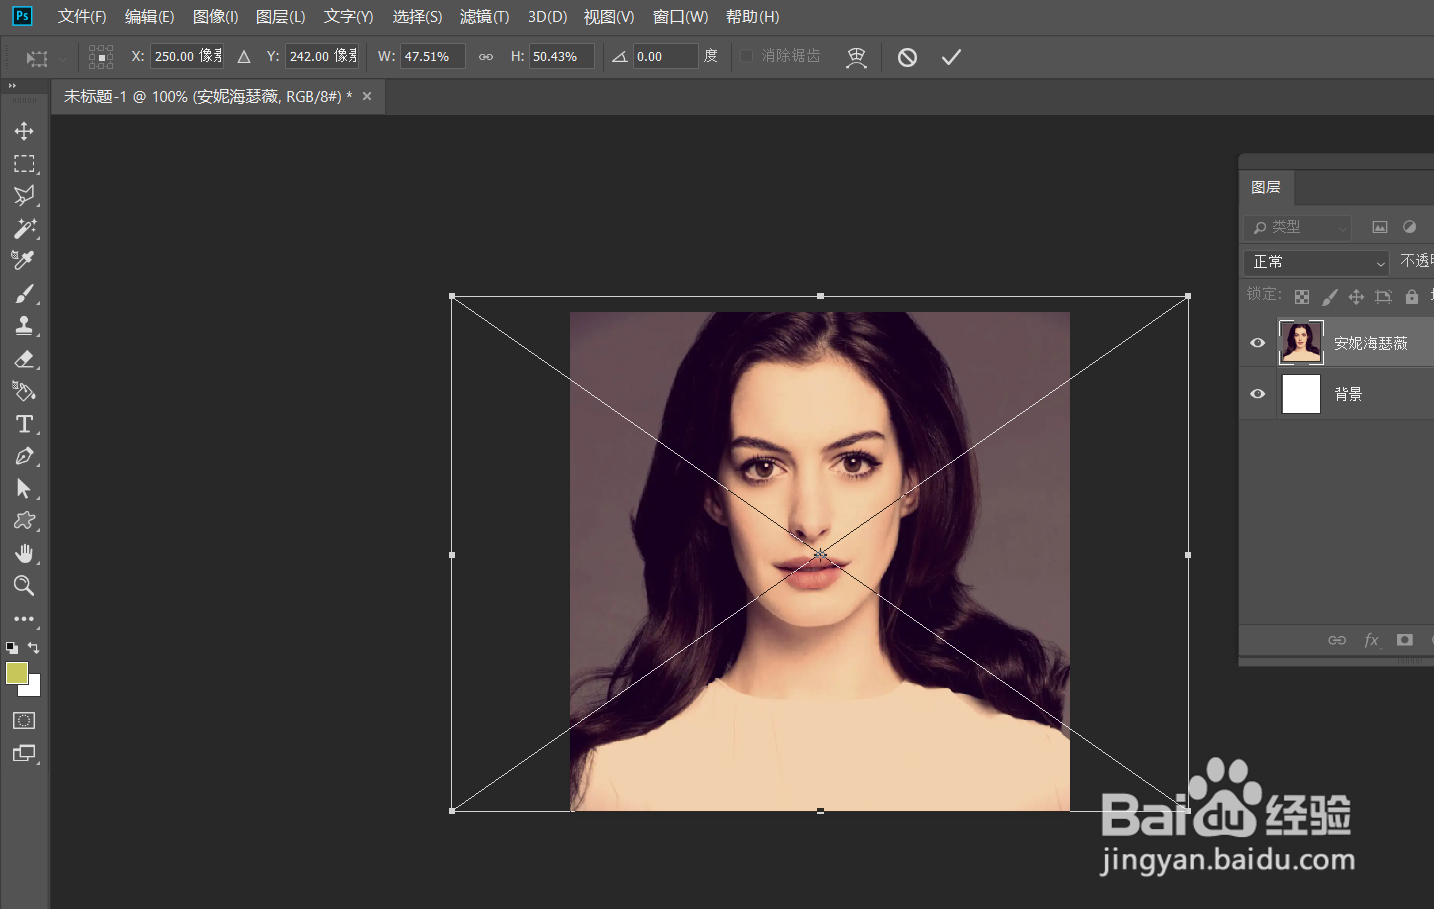
Task: Select the Move tool
Action: [24, 131]
